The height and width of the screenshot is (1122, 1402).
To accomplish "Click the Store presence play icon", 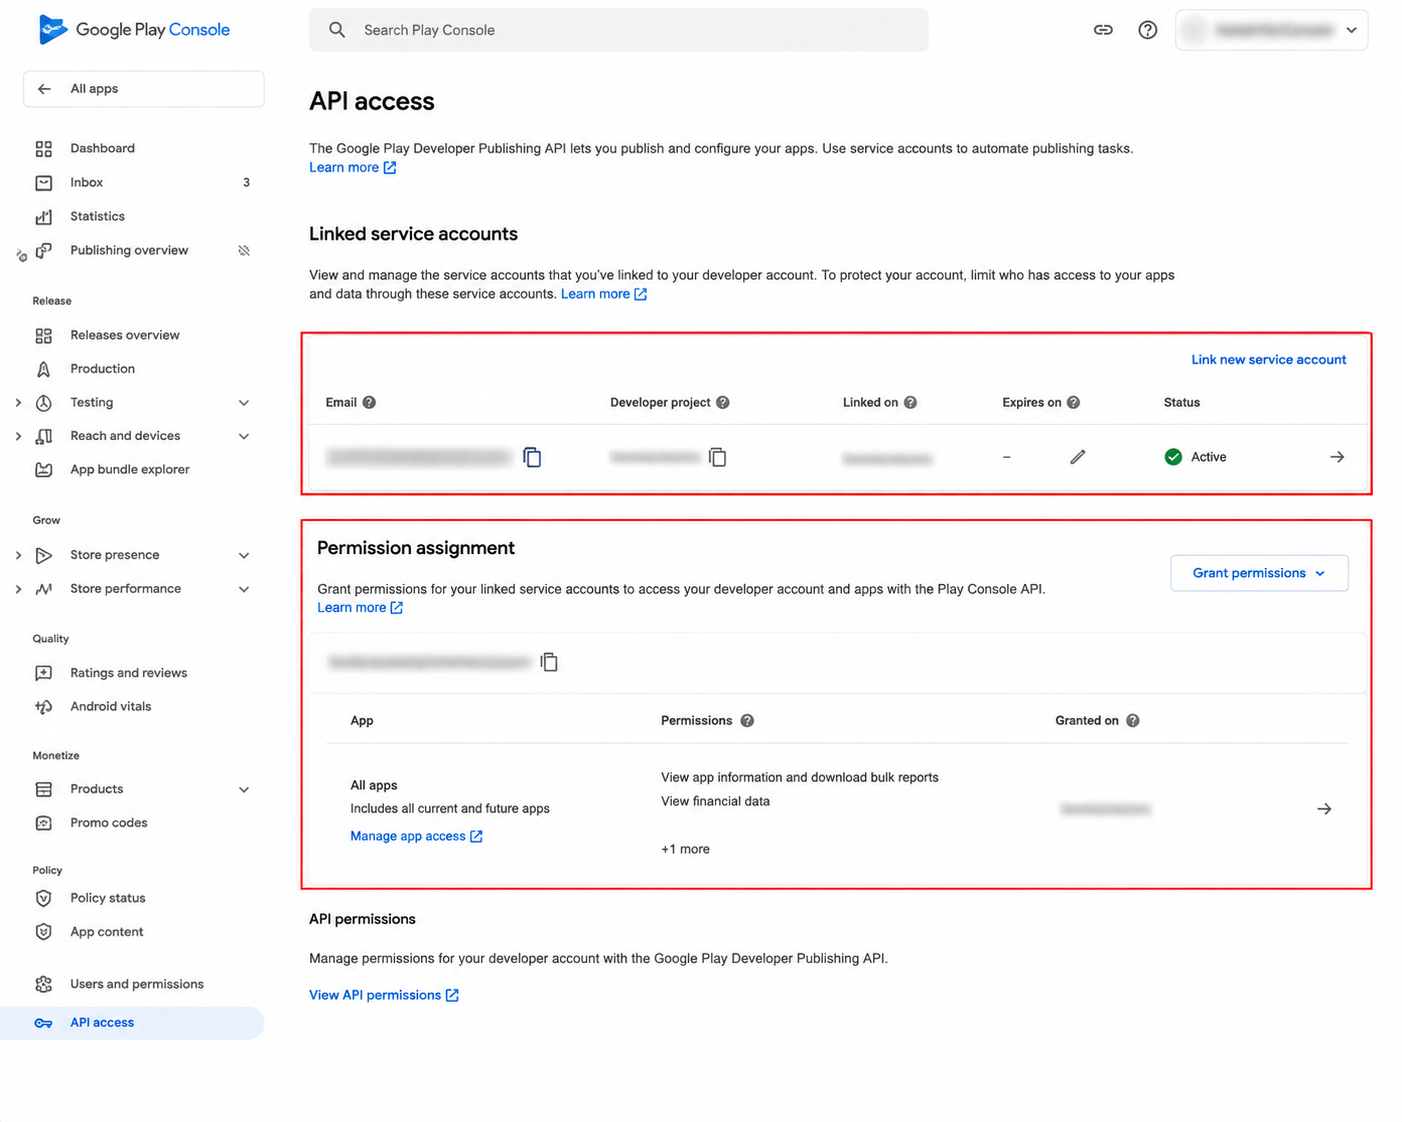I will 43,555.
